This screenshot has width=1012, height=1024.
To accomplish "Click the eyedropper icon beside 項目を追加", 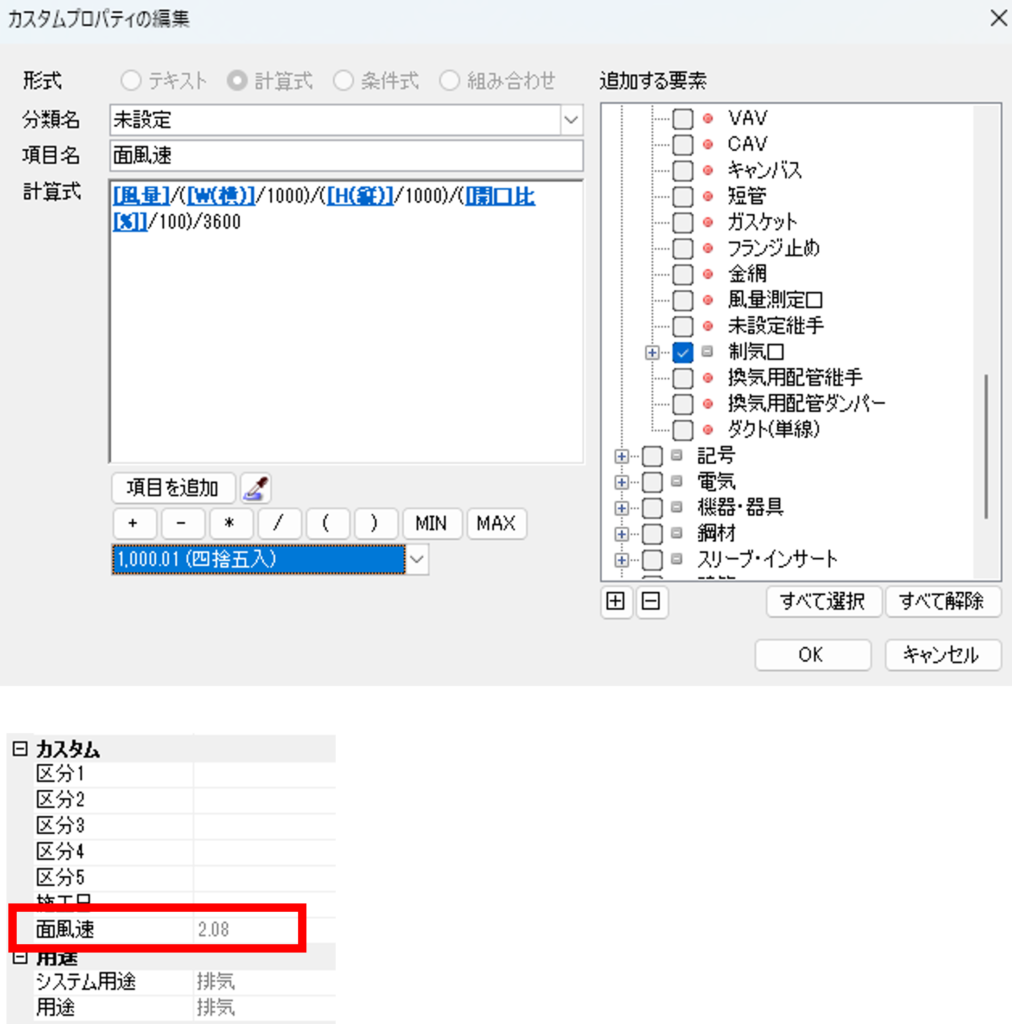I will click(x=256, y=488).
